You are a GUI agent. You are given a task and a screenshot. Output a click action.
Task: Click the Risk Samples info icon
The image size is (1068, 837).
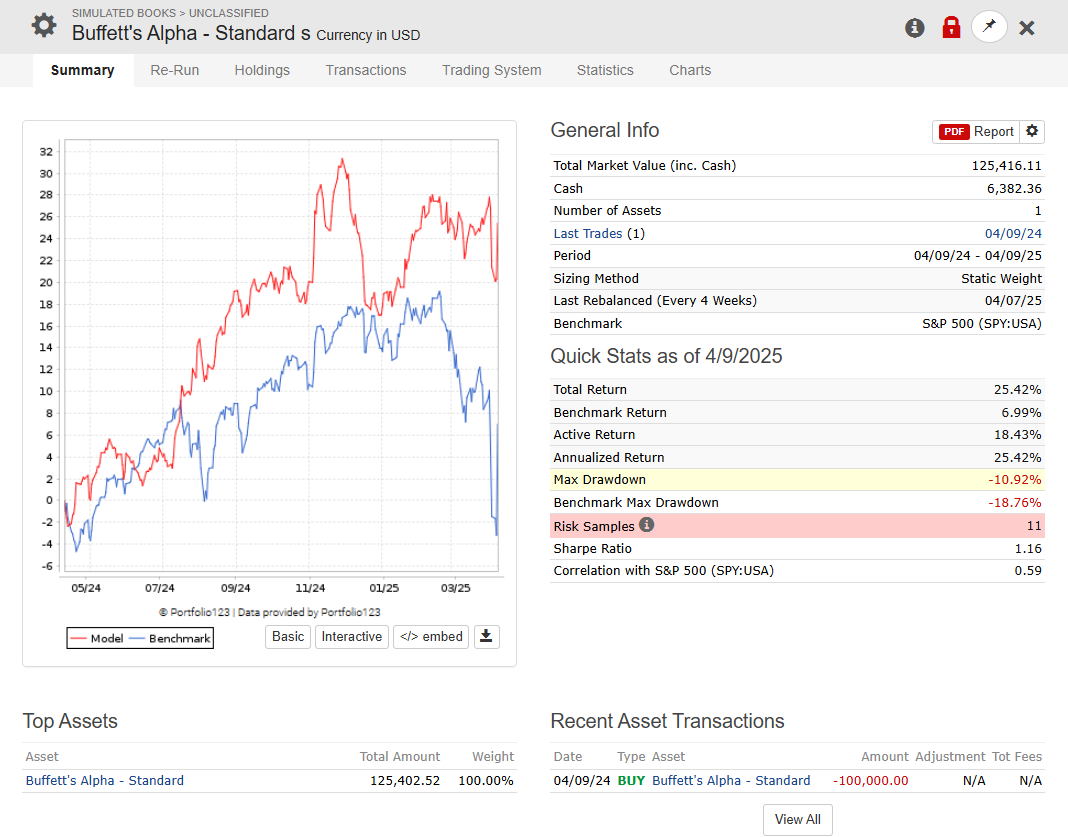[646, 525]
